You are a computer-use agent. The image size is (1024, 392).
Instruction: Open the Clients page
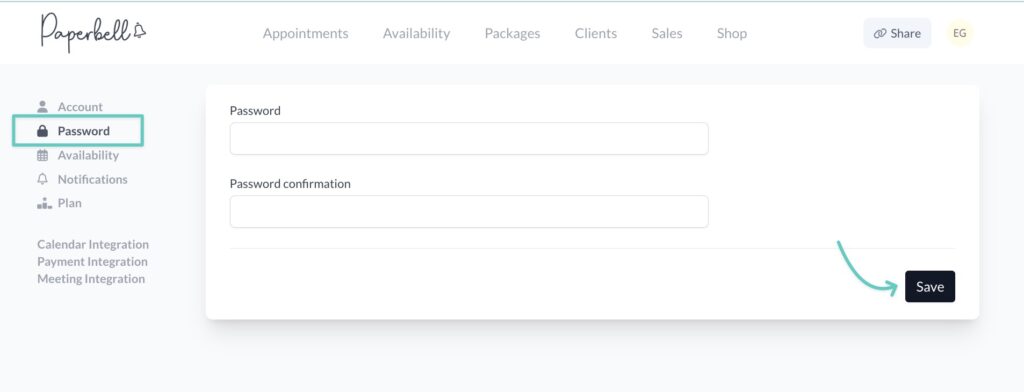tap(596, 33)
